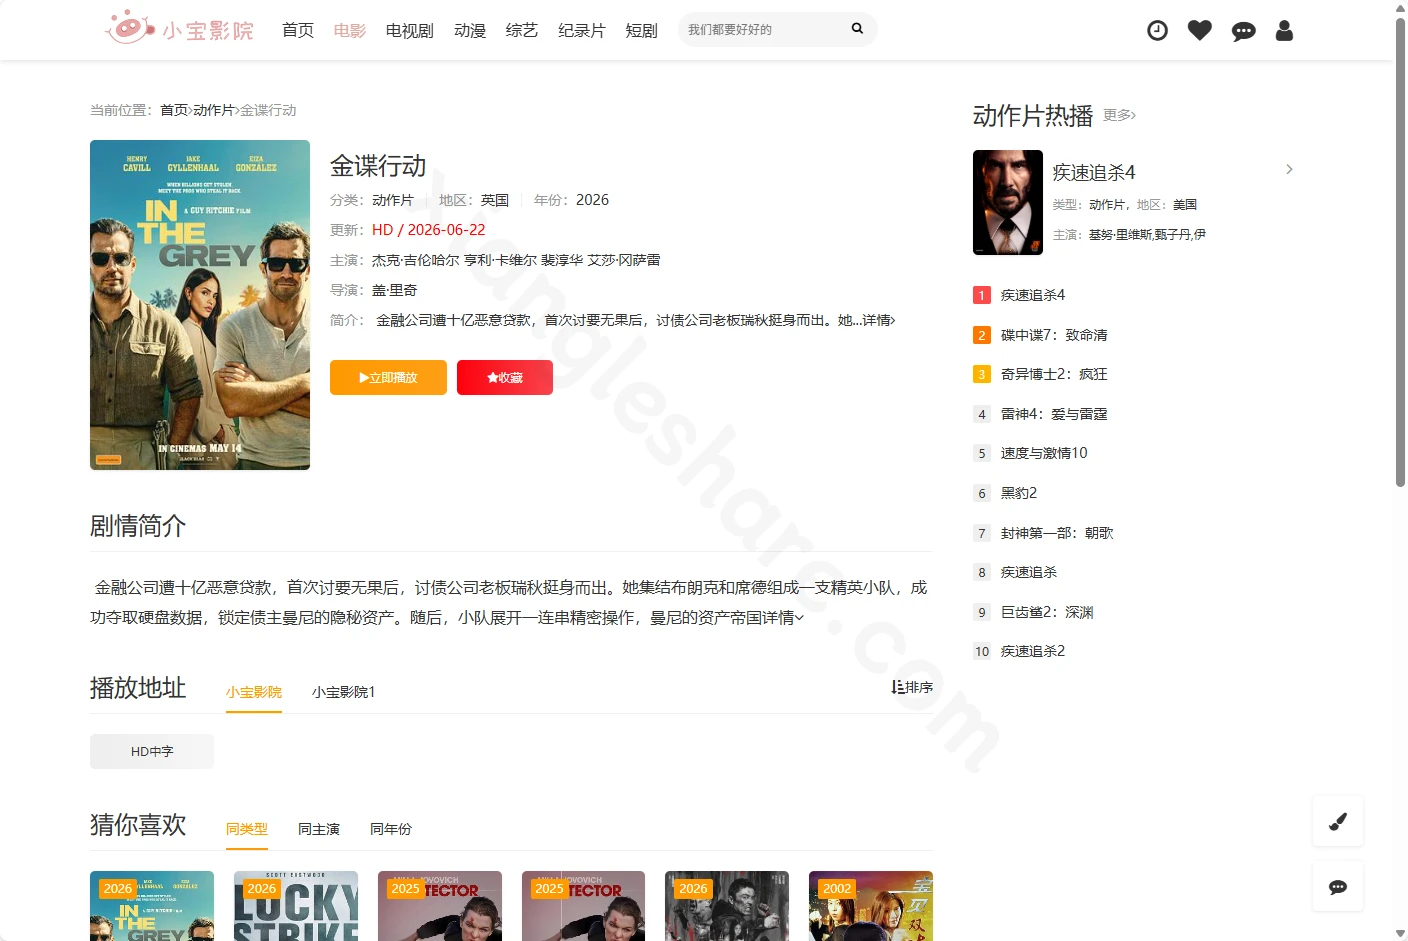1408x941 pixels.
Task: Select 电视剧 in top navigation
Action: (x=410, y=30)
